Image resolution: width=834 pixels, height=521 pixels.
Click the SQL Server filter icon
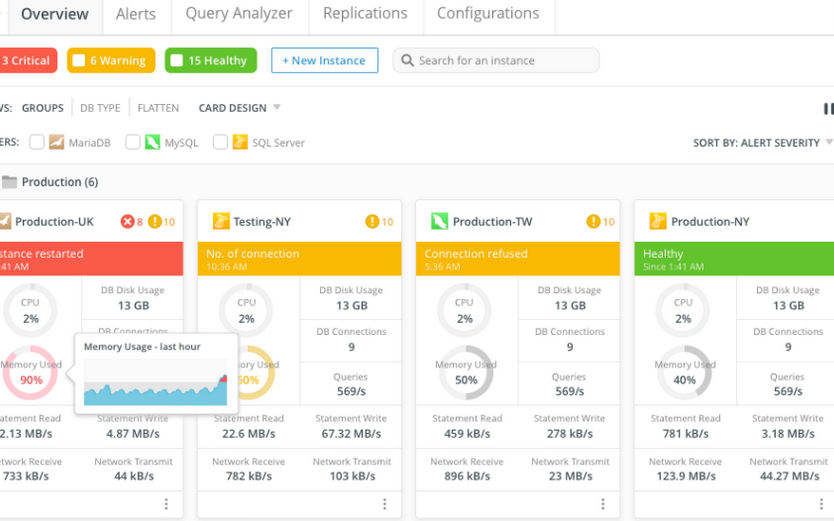point(240,142)
